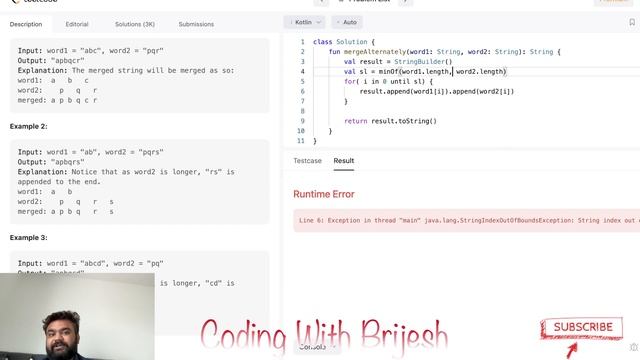This screenshot has height=360, width=640.
Task: Click 'Input: word1 = "ab", word2 = "pqrs"' text
Action: coord(91,152)
